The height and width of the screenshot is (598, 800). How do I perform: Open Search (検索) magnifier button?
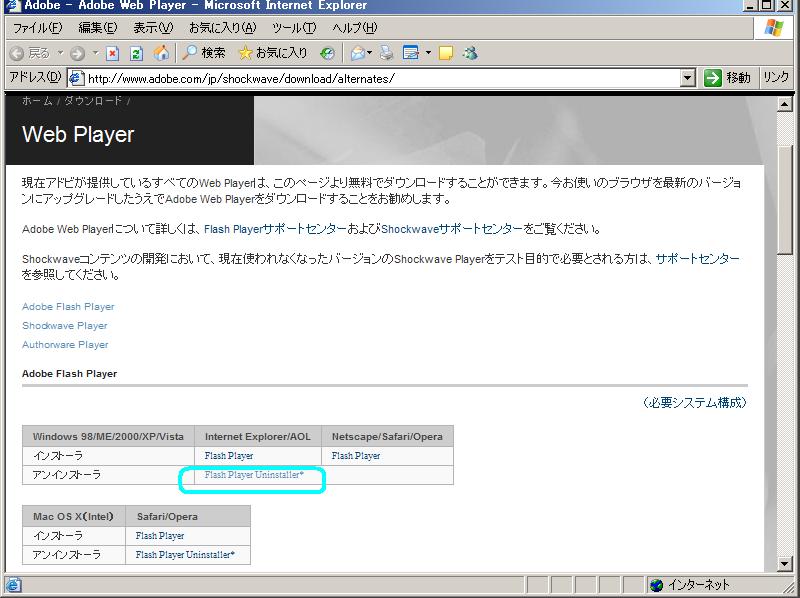(204, 53)
